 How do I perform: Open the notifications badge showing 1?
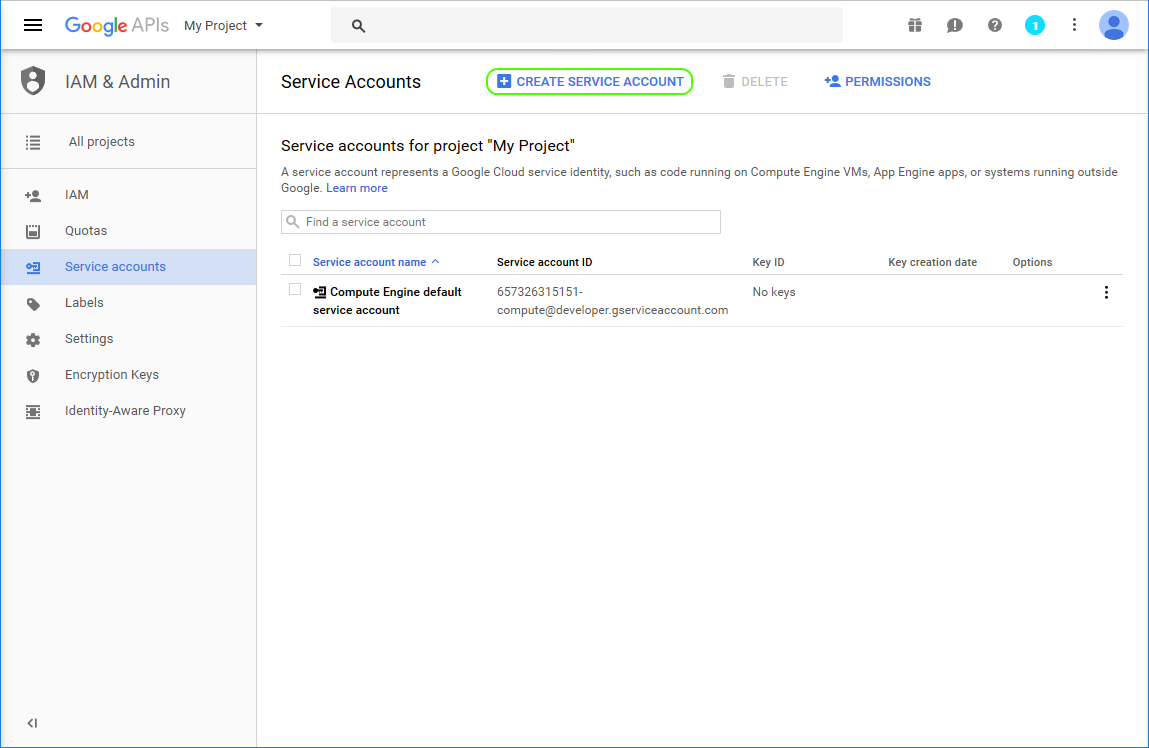(1035, 25)
